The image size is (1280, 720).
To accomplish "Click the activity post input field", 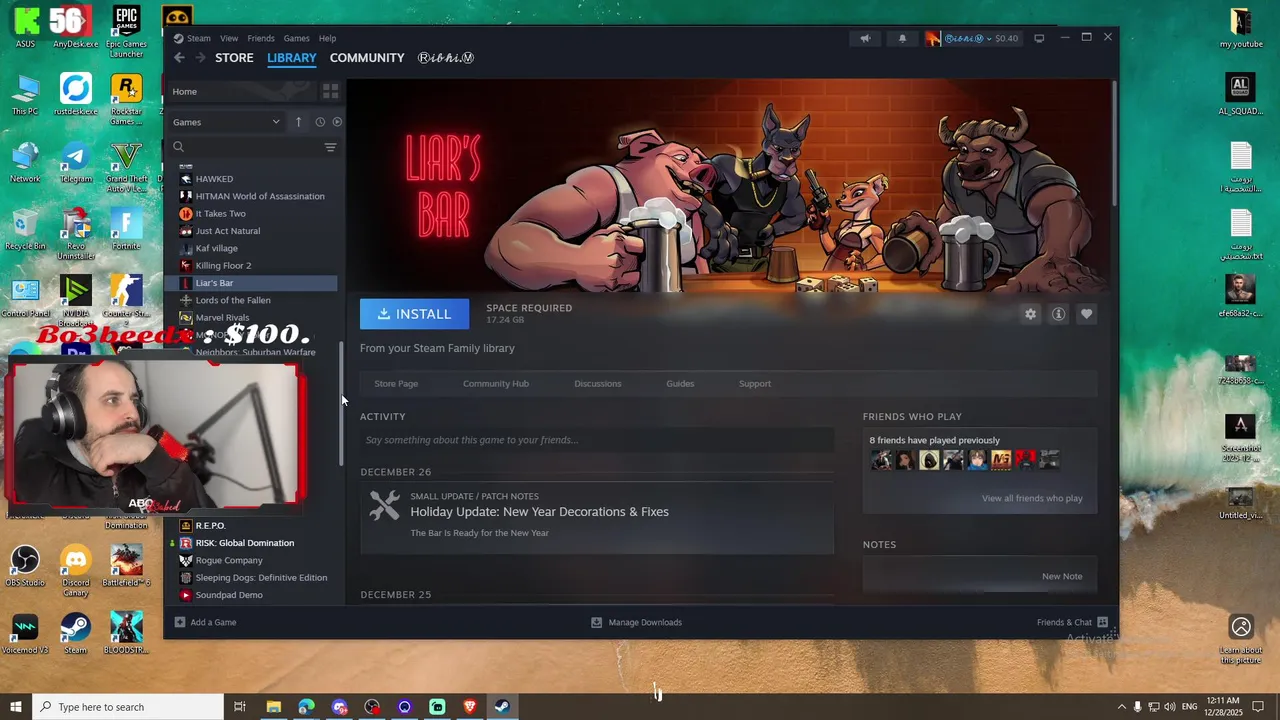I will point(597,440).
